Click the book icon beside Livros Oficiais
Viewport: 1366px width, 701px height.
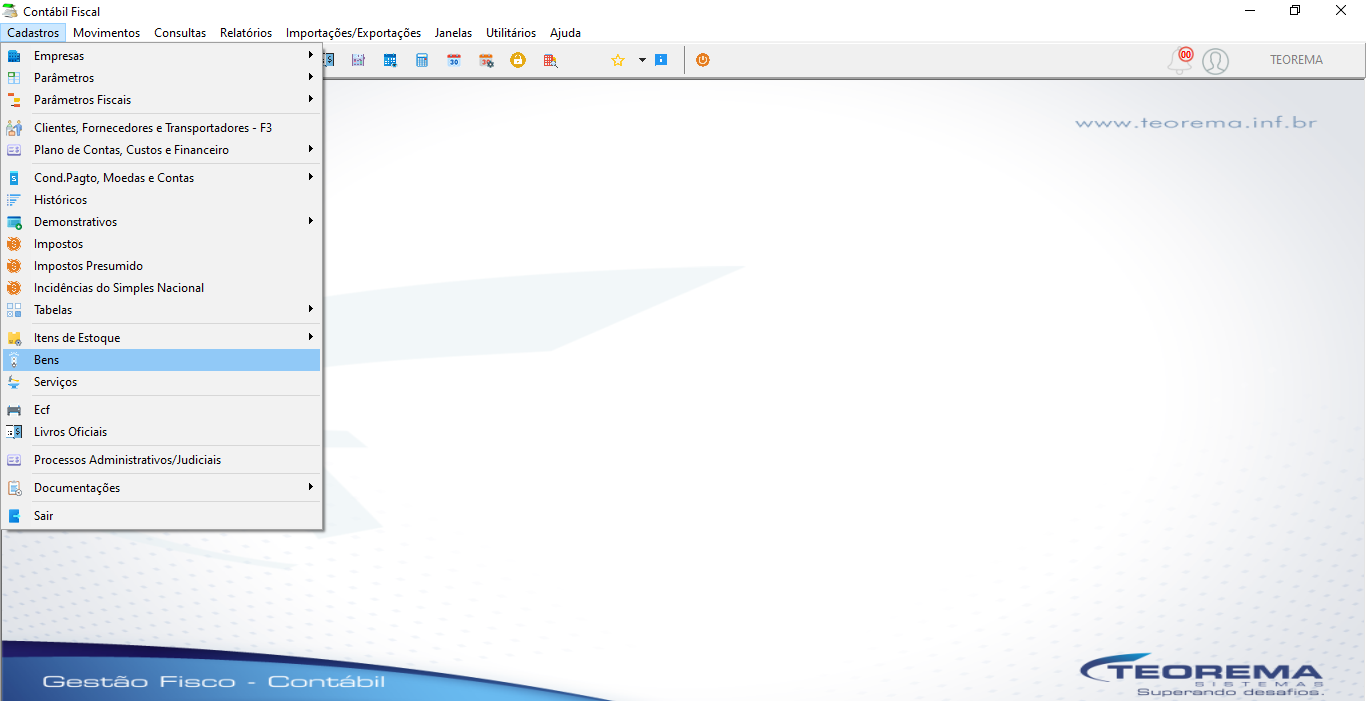(x=14, y=432)
